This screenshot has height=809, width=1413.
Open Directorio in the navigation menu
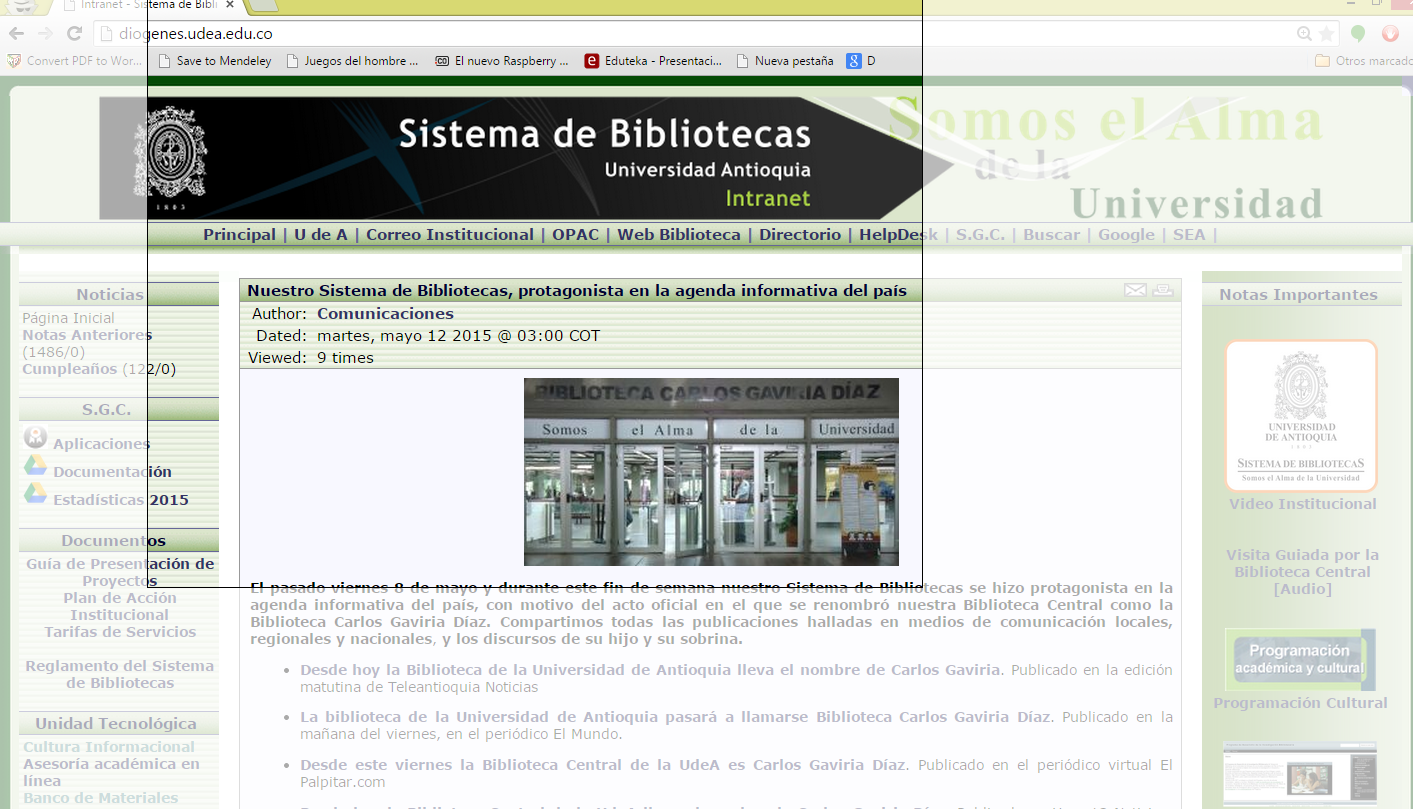(x=800, y=235)
